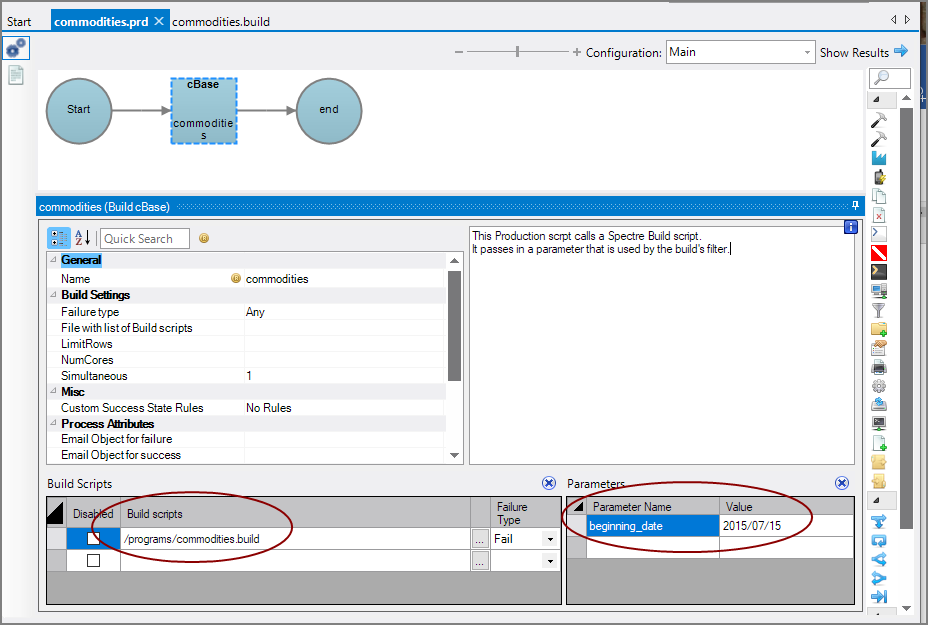Click the funnel filter icon in the toolbox
Image resolution: width=928 pixels, height=625 pixels.
[x=879, y=310]
